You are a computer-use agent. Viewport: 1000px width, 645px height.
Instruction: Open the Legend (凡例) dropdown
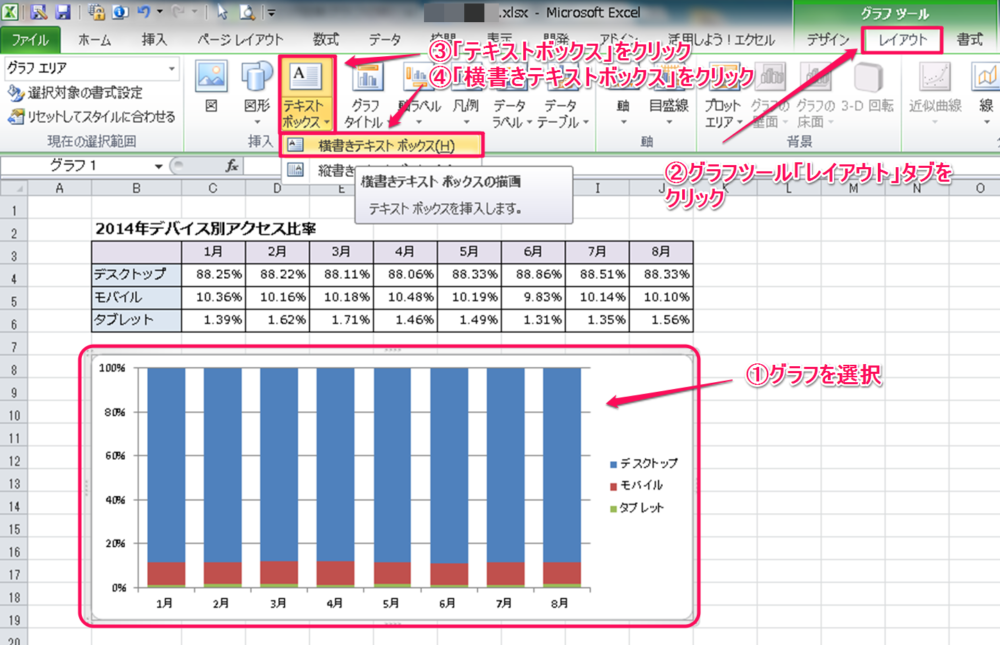(466, 111)
